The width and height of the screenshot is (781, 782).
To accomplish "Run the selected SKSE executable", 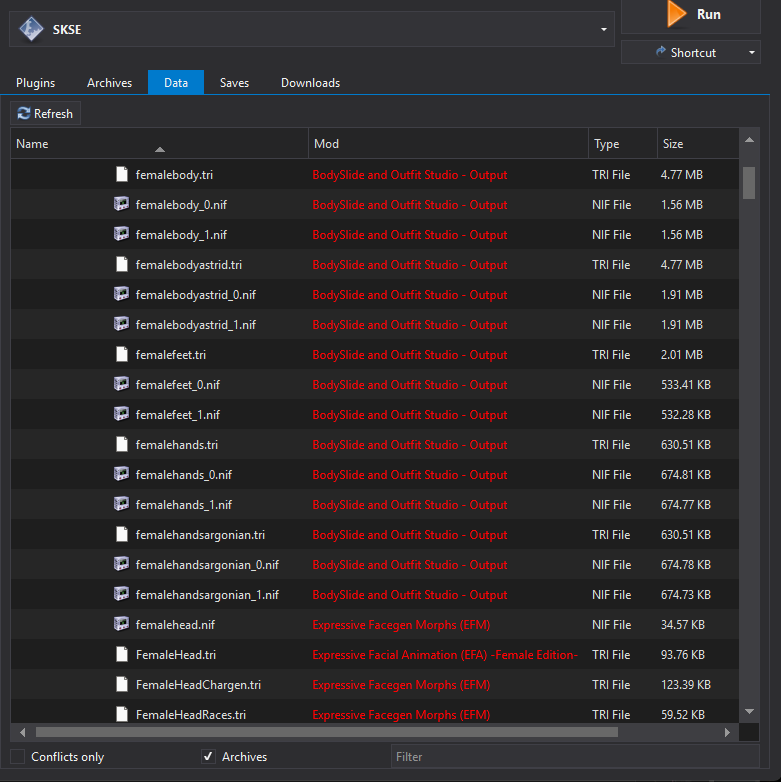I will 691,15.
